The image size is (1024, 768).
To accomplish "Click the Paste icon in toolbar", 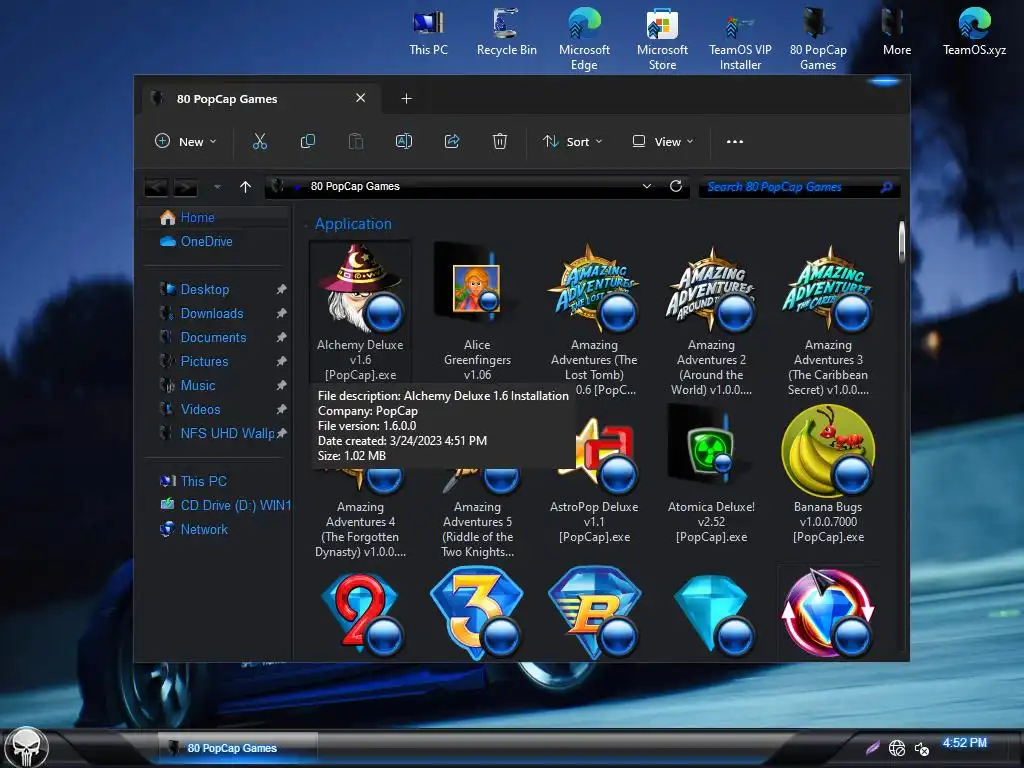I will 355,141.
